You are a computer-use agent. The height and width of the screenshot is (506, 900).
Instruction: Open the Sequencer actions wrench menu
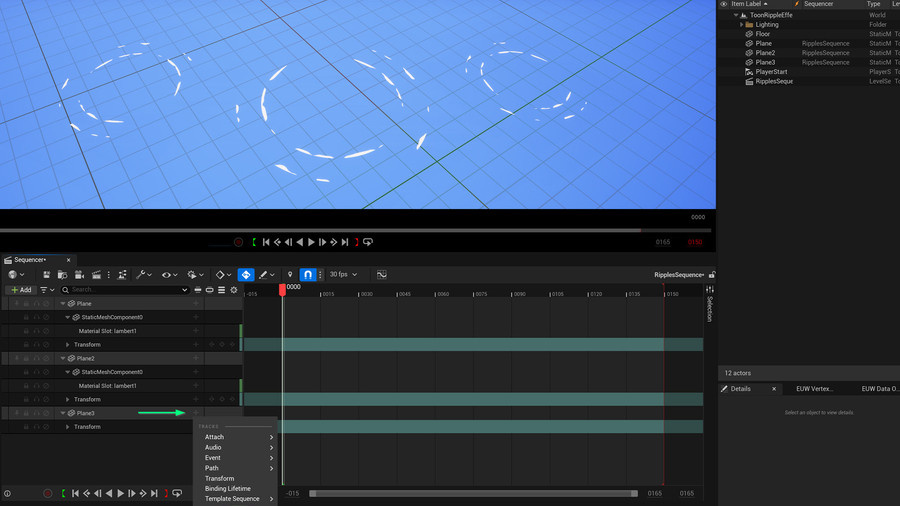[143, 275]
